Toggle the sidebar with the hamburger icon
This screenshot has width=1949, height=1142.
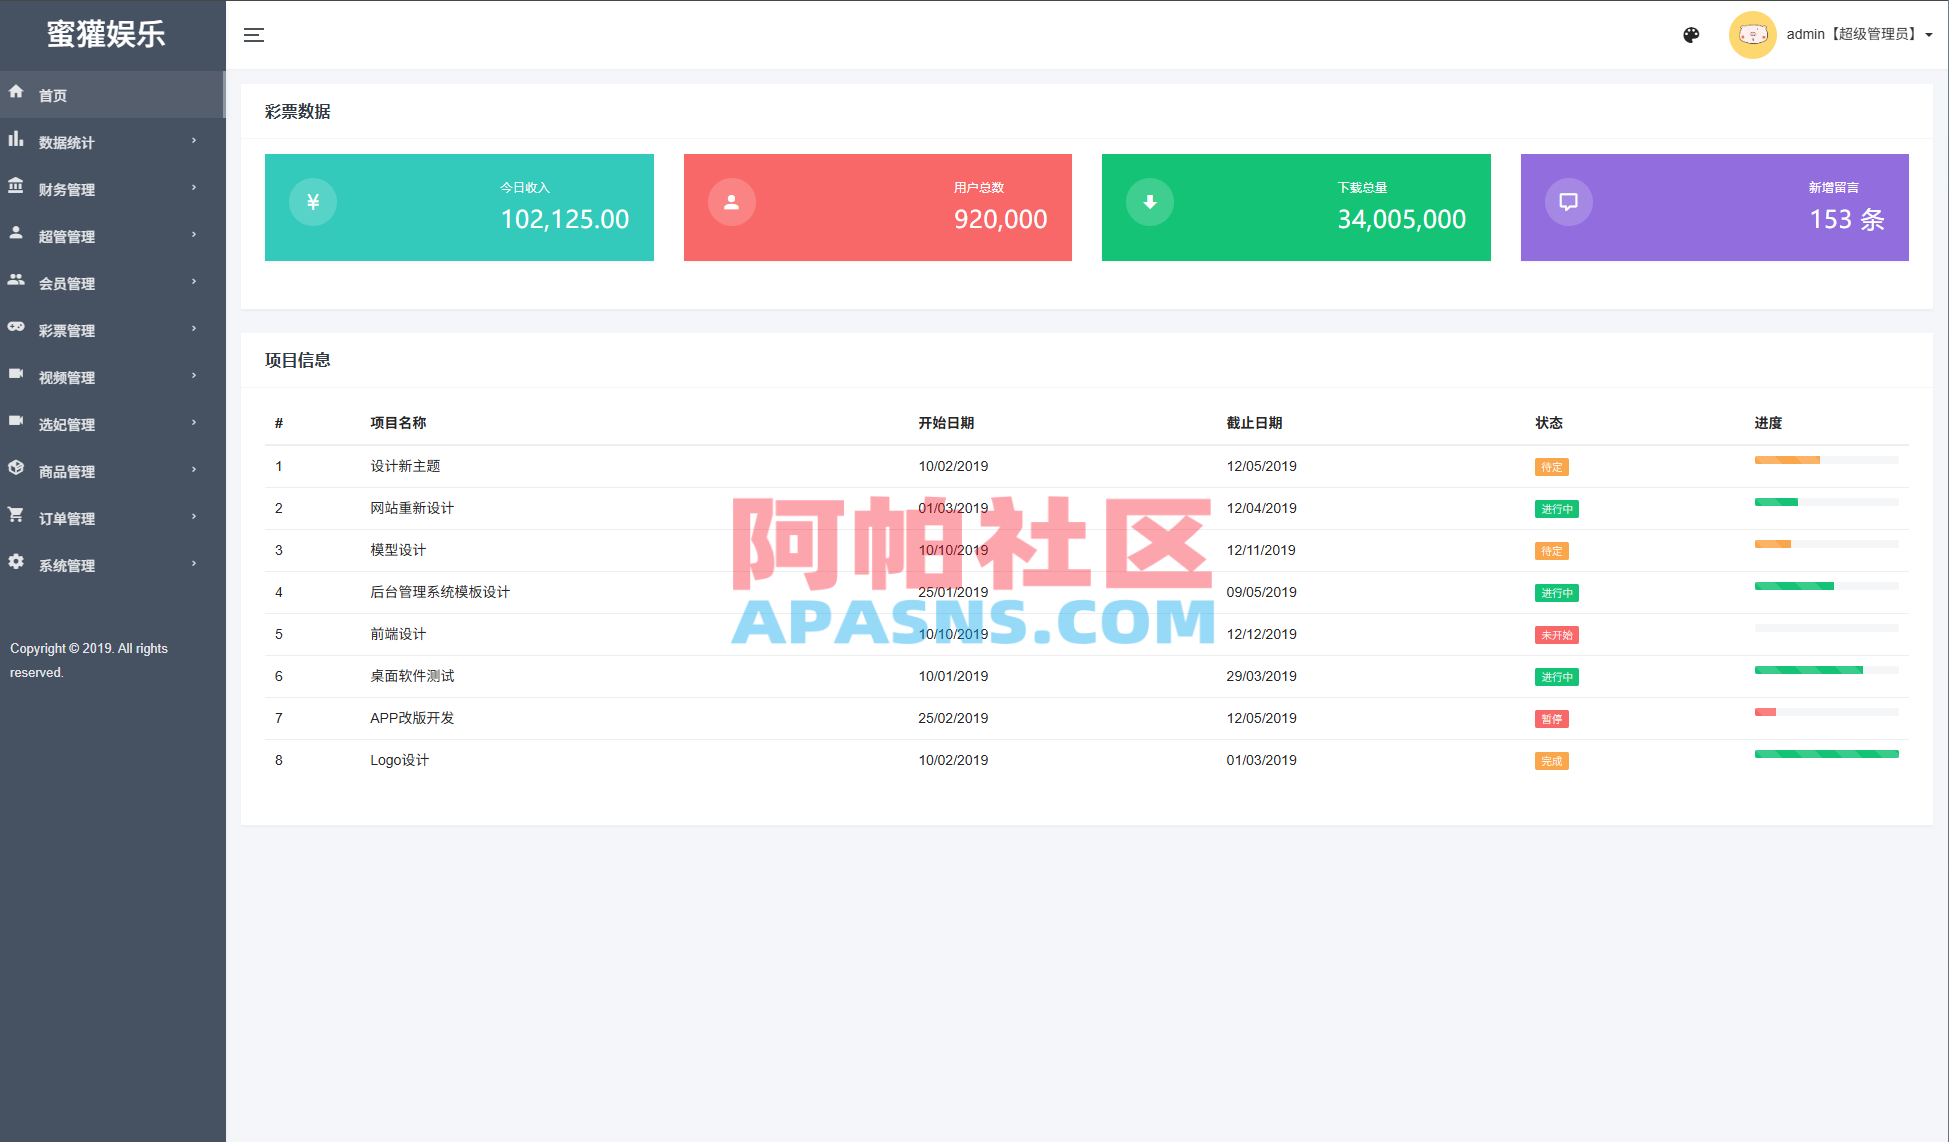click(254, 35)
